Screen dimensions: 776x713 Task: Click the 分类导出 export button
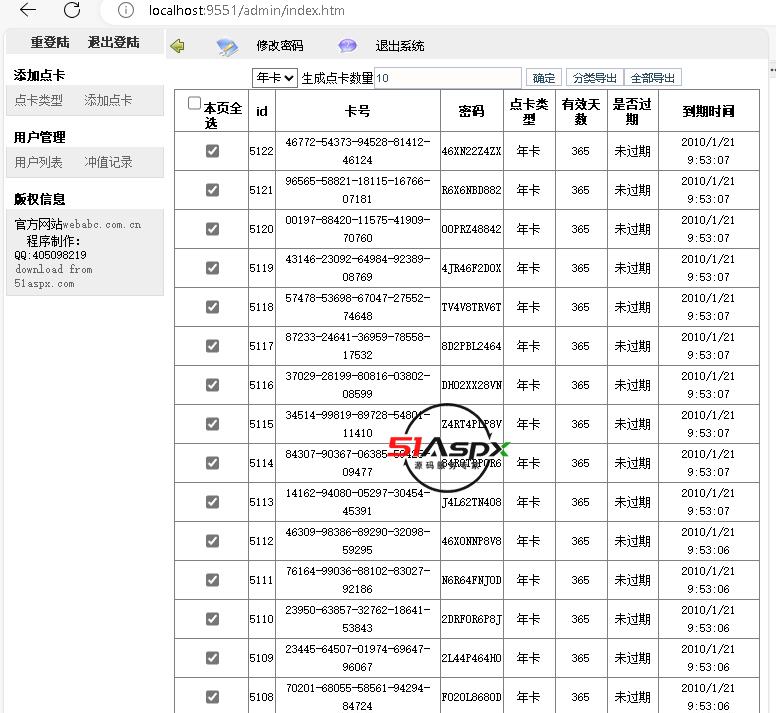(594, 78)
